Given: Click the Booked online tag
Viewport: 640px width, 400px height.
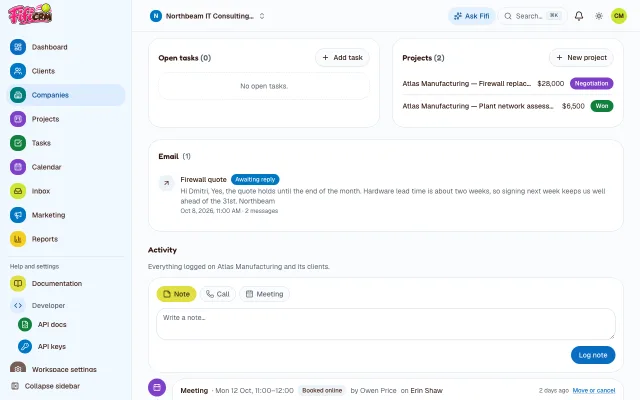Looking at the screenshot, I should 322,391.
